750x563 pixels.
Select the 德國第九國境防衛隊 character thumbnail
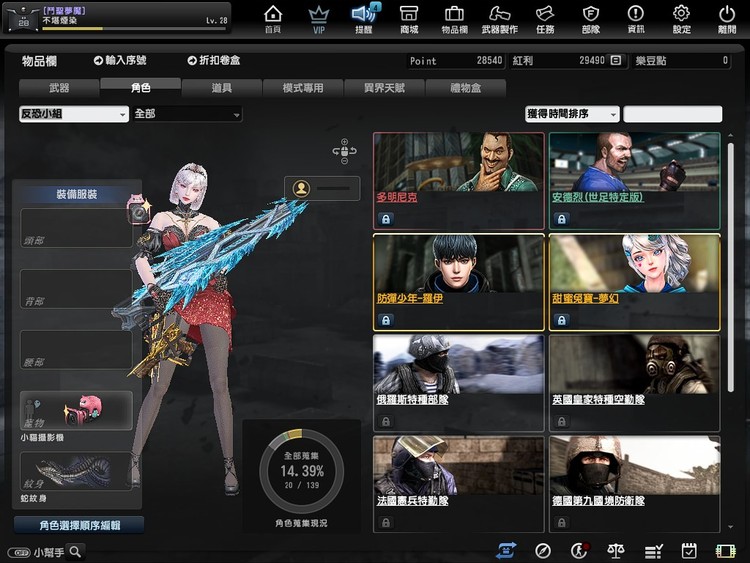click(635, 465)
